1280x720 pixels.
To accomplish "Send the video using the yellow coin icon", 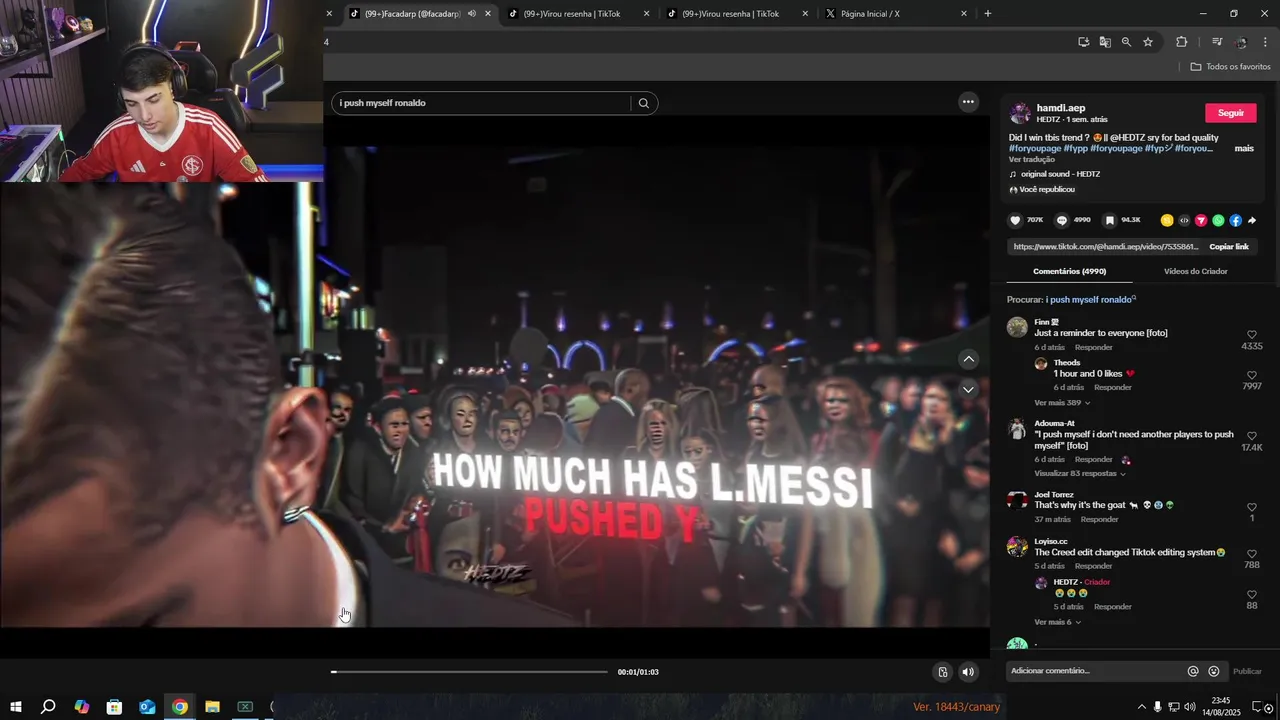I will coord(1167,220).
